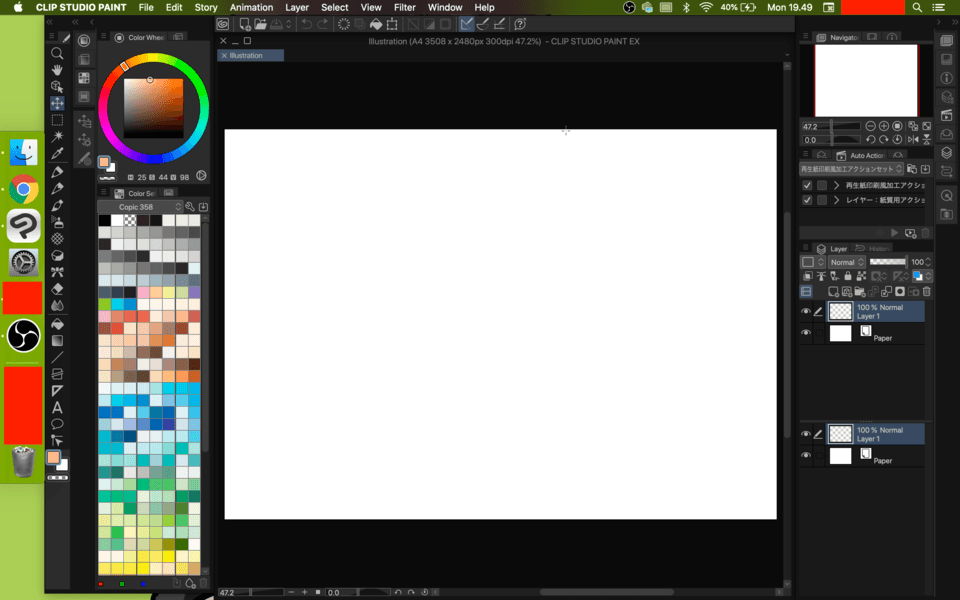Open the Filter menu
Screen dimensions: 960x600
404,7
